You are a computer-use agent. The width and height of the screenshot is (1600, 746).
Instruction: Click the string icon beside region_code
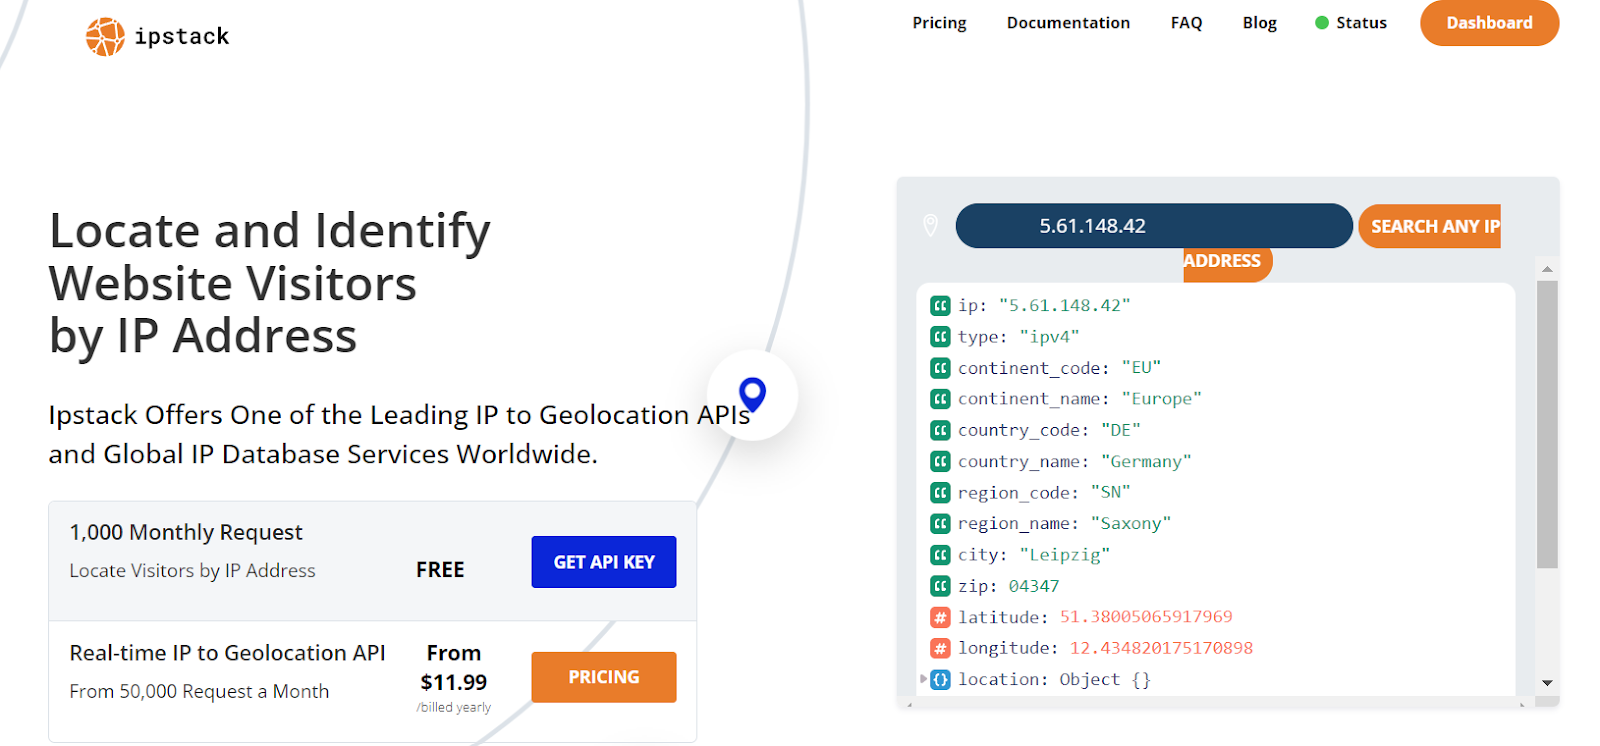coord(940,492)
